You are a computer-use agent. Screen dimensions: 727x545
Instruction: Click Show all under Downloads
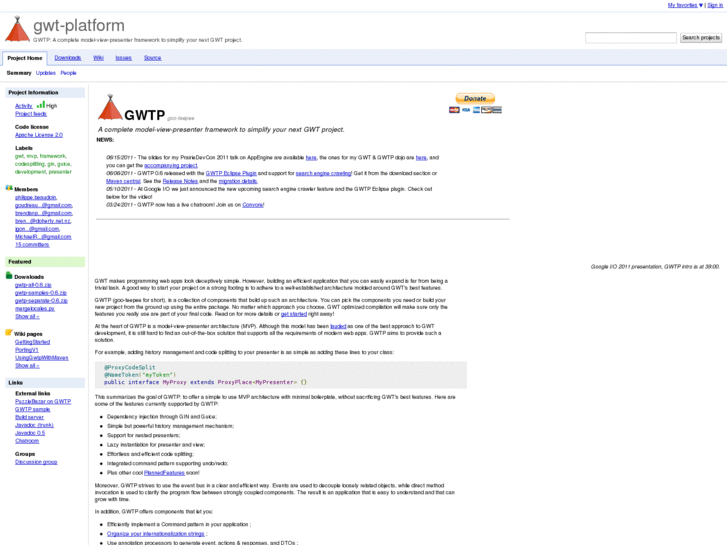coord(27,317)
